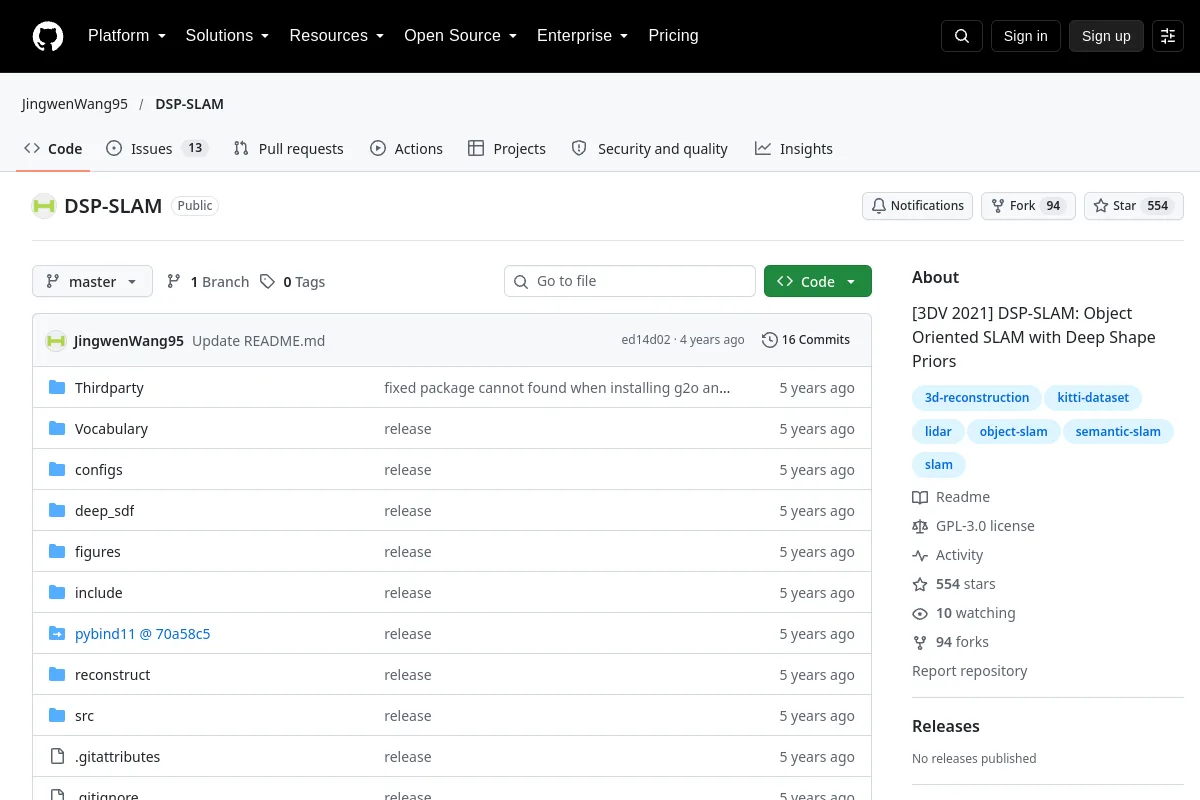Open the Update README.md commit message
Image resolution: width=1200 pixels, height=800 pixels.
(x=258, y=341)
